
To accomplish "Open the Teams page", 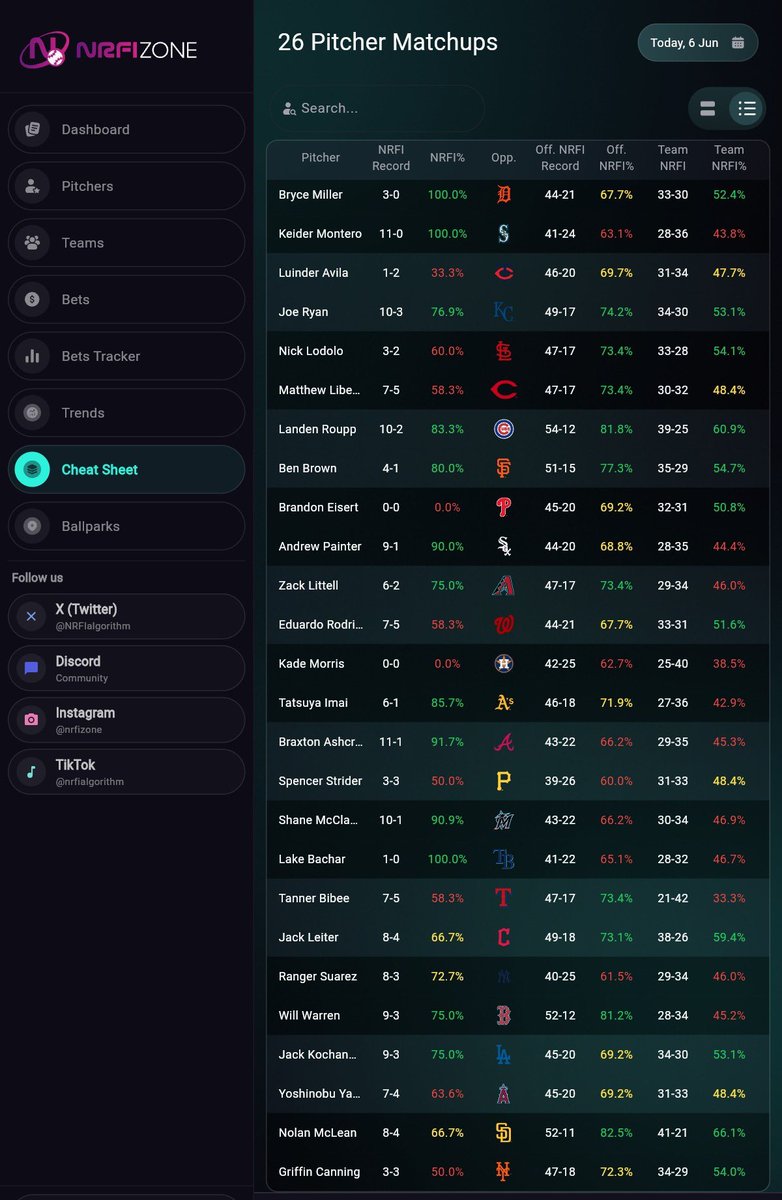I will (126, 243).
